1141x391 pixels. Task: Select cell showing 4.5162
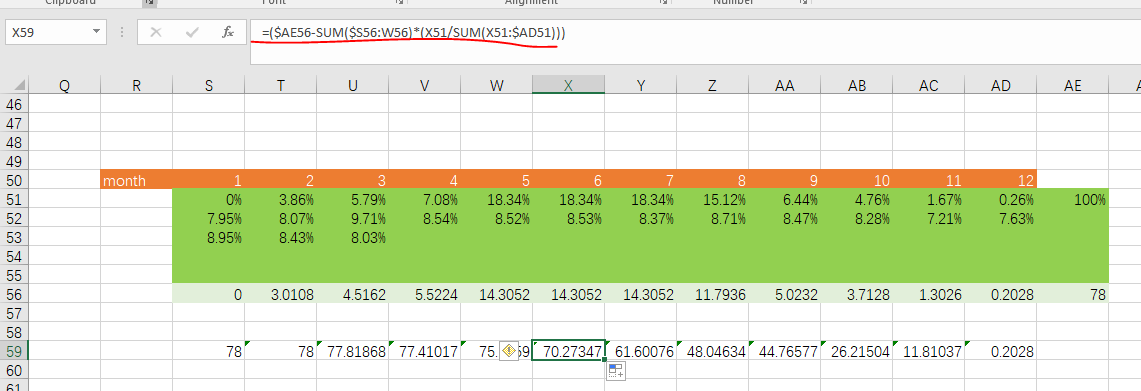coord(353,294)
